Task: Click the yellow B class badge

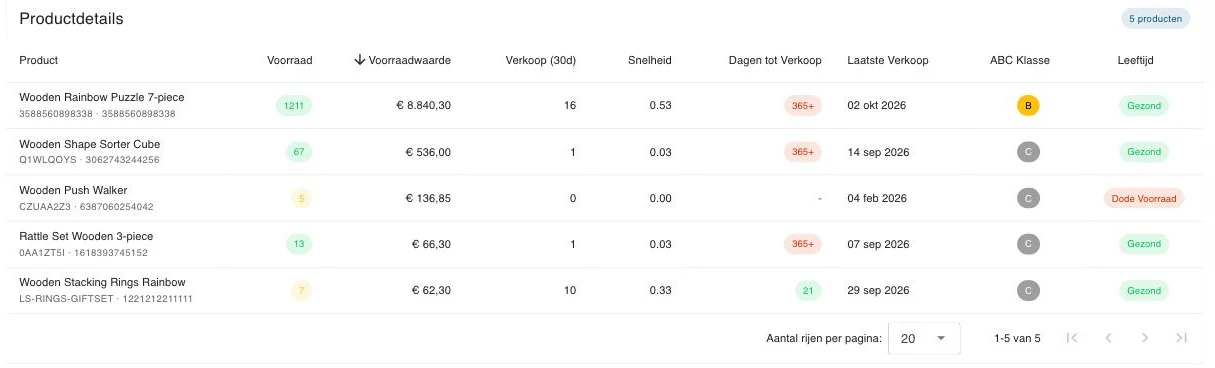Action: 1028,105
